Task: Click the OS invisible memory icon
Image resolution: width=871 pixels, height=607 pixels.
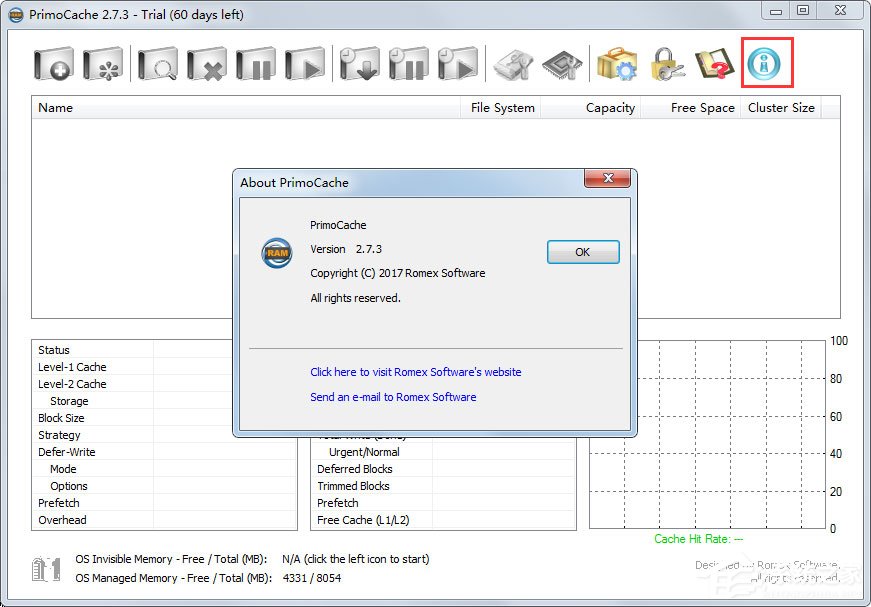Action: tap(47, 569)
